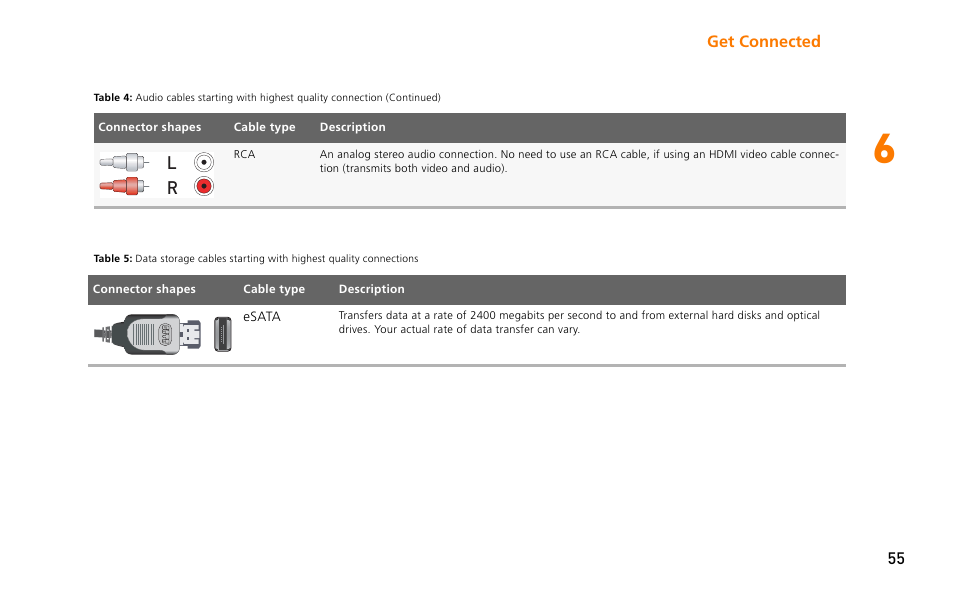Click 'Description' header in Table 4
This screenshot has width=954, height=611.
[353, 127]
